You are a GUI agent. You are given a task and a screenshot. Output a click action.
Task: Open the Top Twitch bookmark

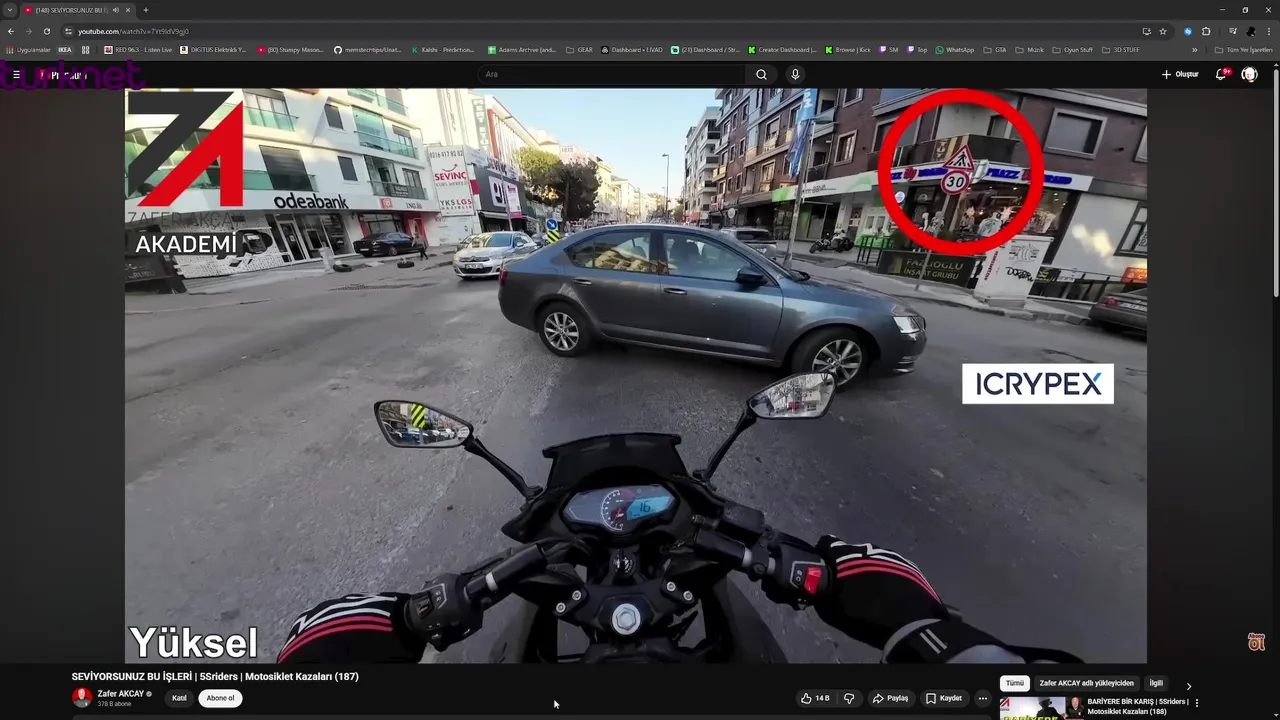(917, 49)
